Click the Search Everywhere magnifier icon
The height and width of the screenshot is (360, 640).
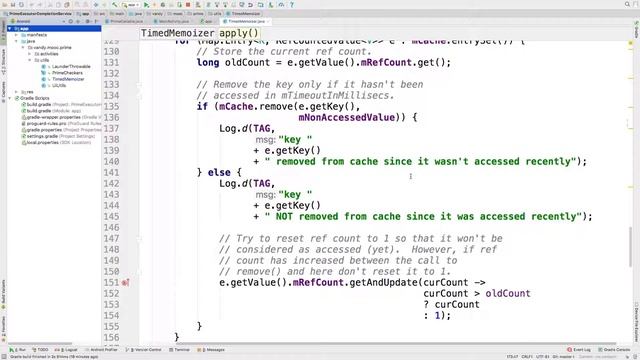627,4
